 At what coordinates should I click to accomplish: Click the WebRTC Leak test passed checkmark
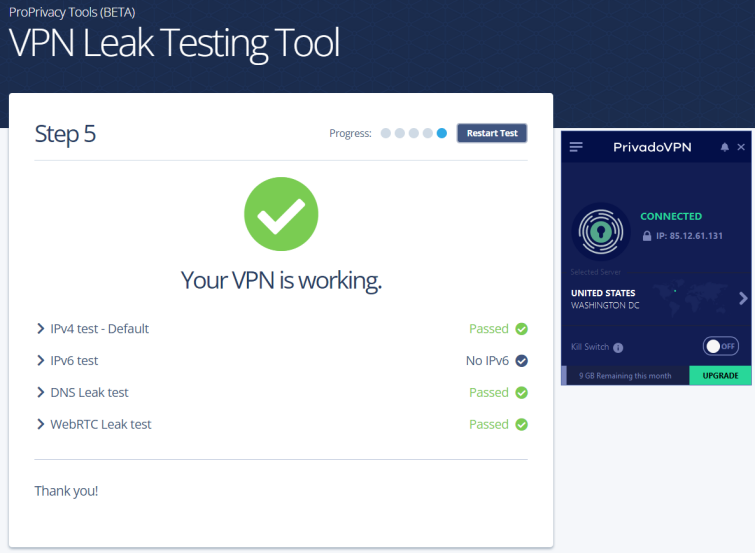(x=521, y=424)
